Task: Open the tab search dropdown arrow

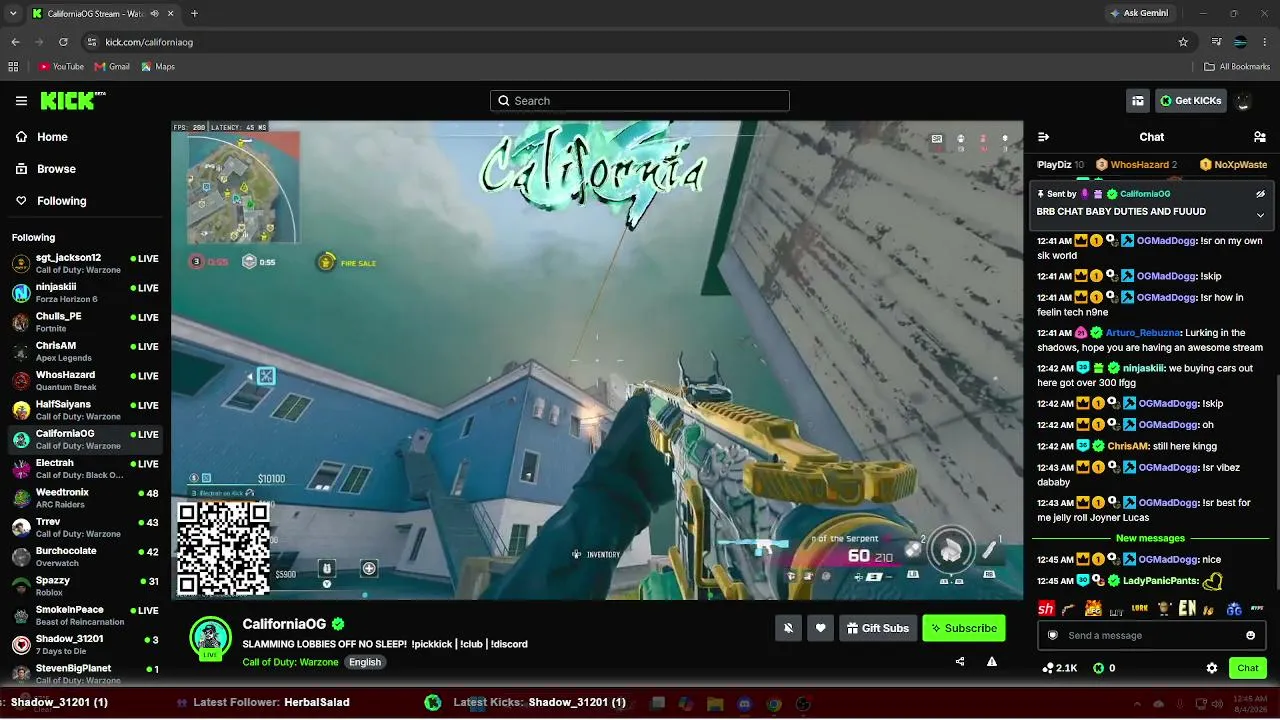Action: (13, 14)
